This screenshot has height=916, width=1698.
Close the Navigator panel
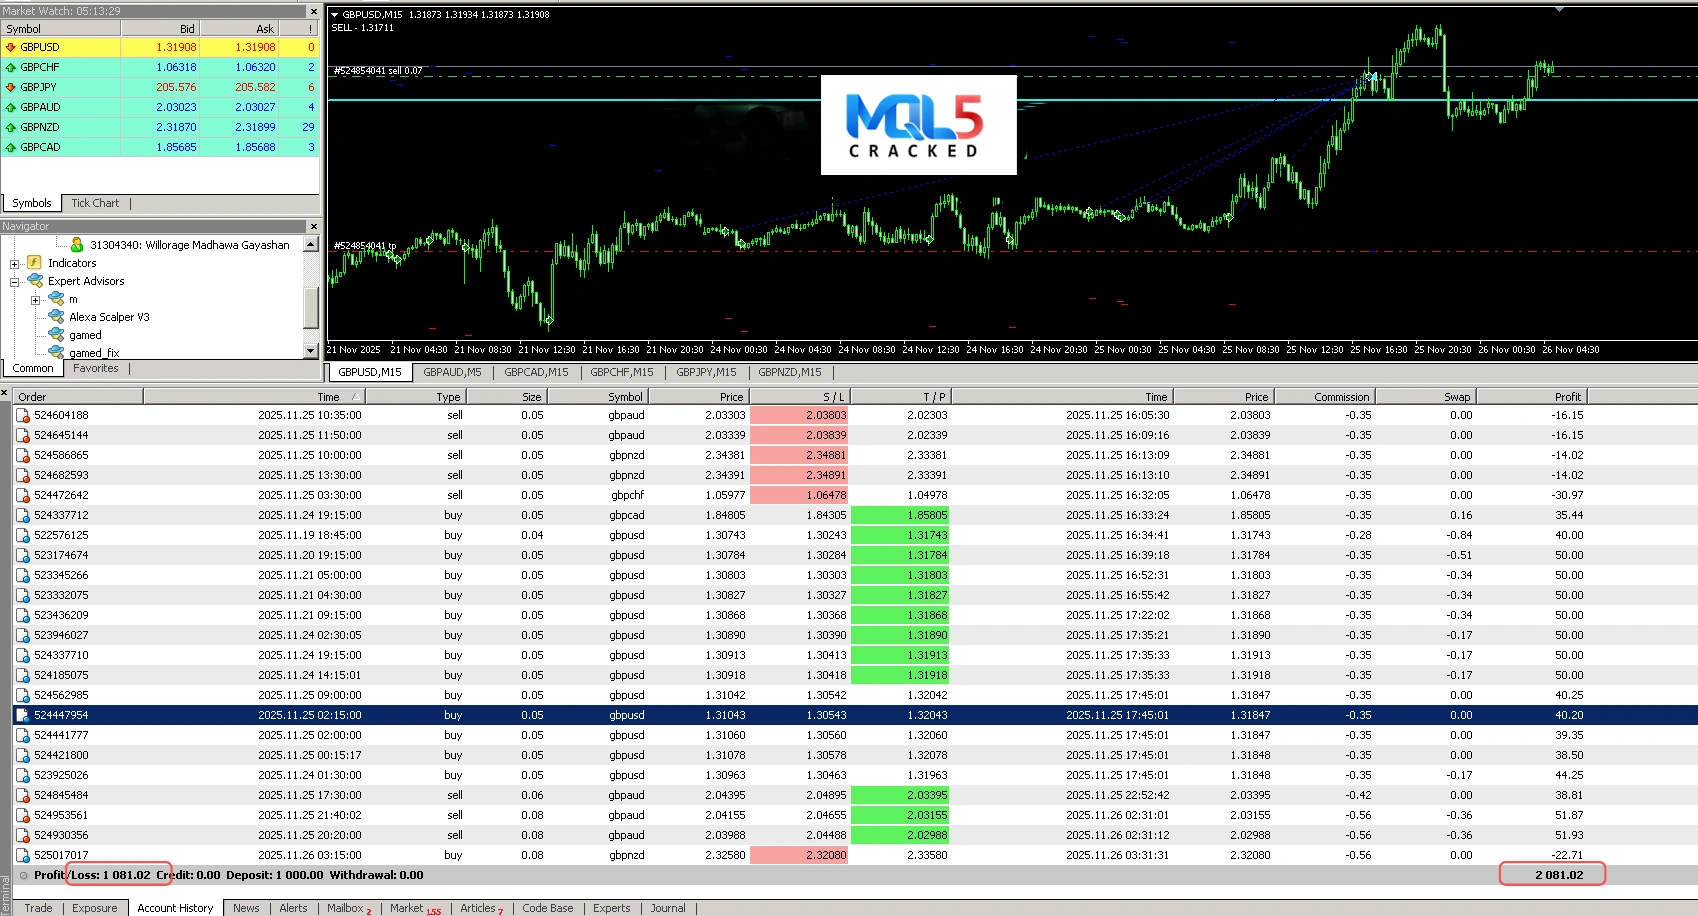coord(313,227)
